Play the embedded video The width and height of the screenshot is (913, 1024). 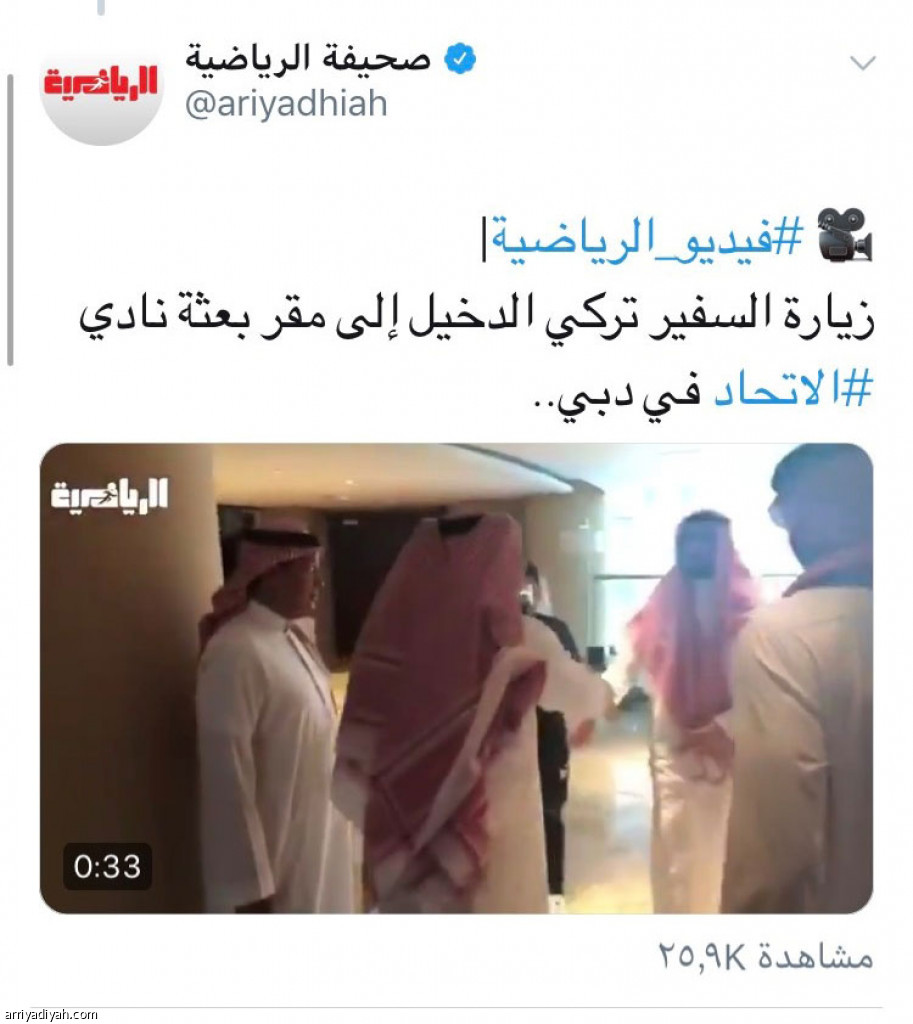click(456, 678)
